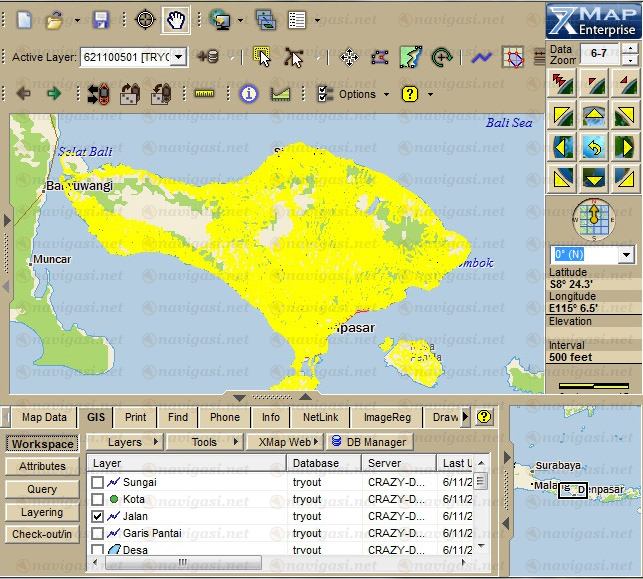Click the Attributes side button
Viewport: 643px width, 579px height.
click(x=42, y=466)
